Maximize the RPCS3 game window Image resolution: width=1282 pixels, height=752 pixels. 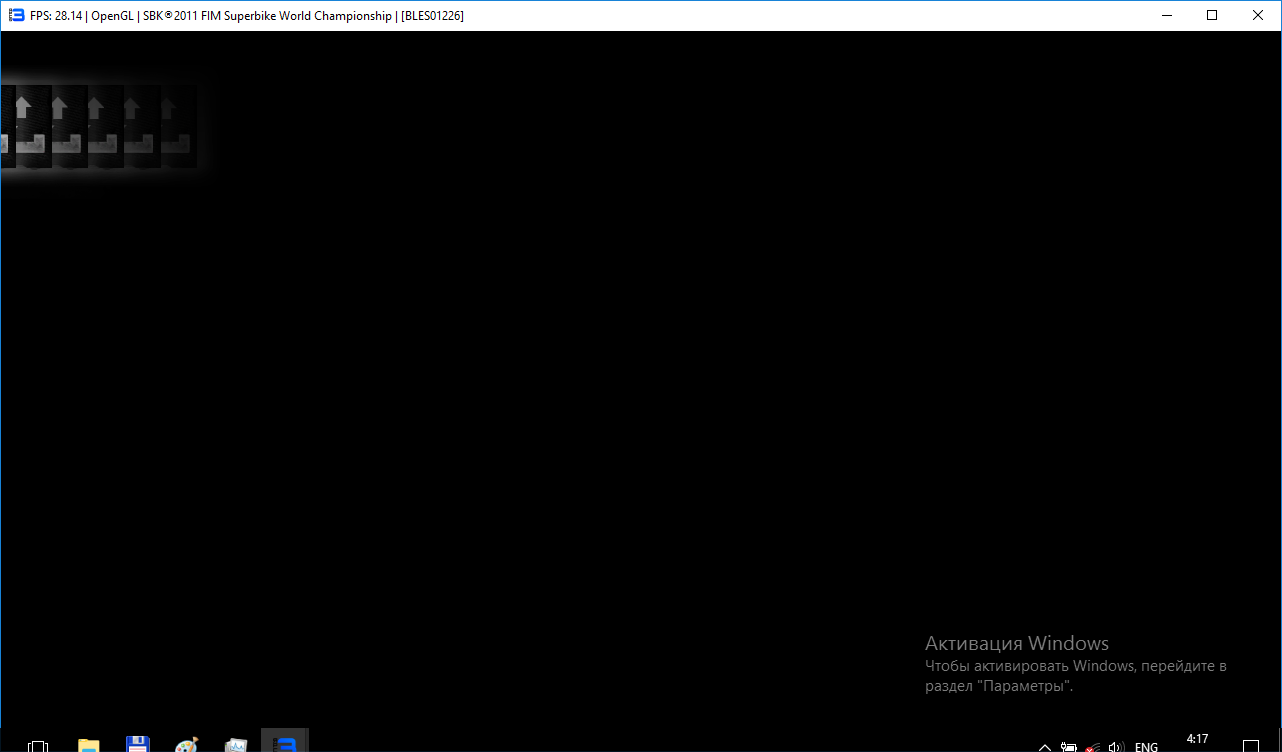click(x=1212, y=15)
